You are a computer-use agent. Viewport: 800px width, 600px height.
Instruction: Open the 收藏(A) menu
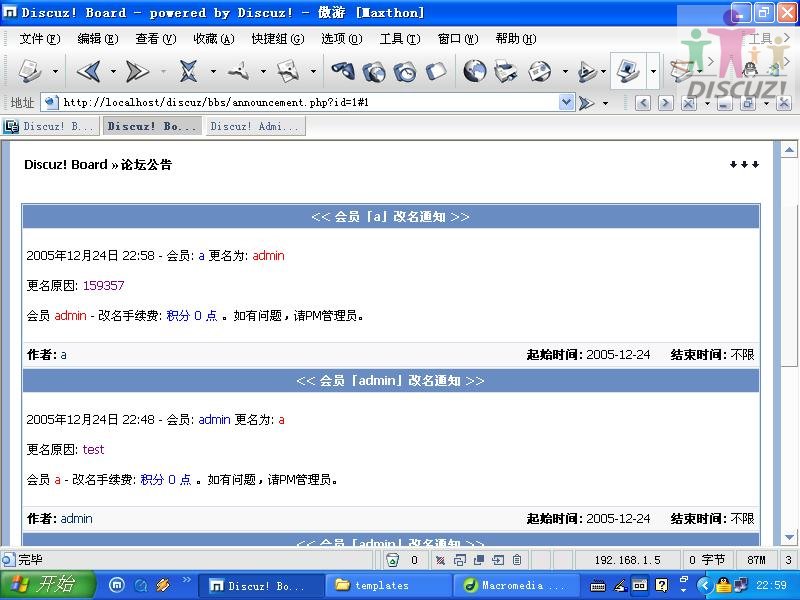[214, 39]
